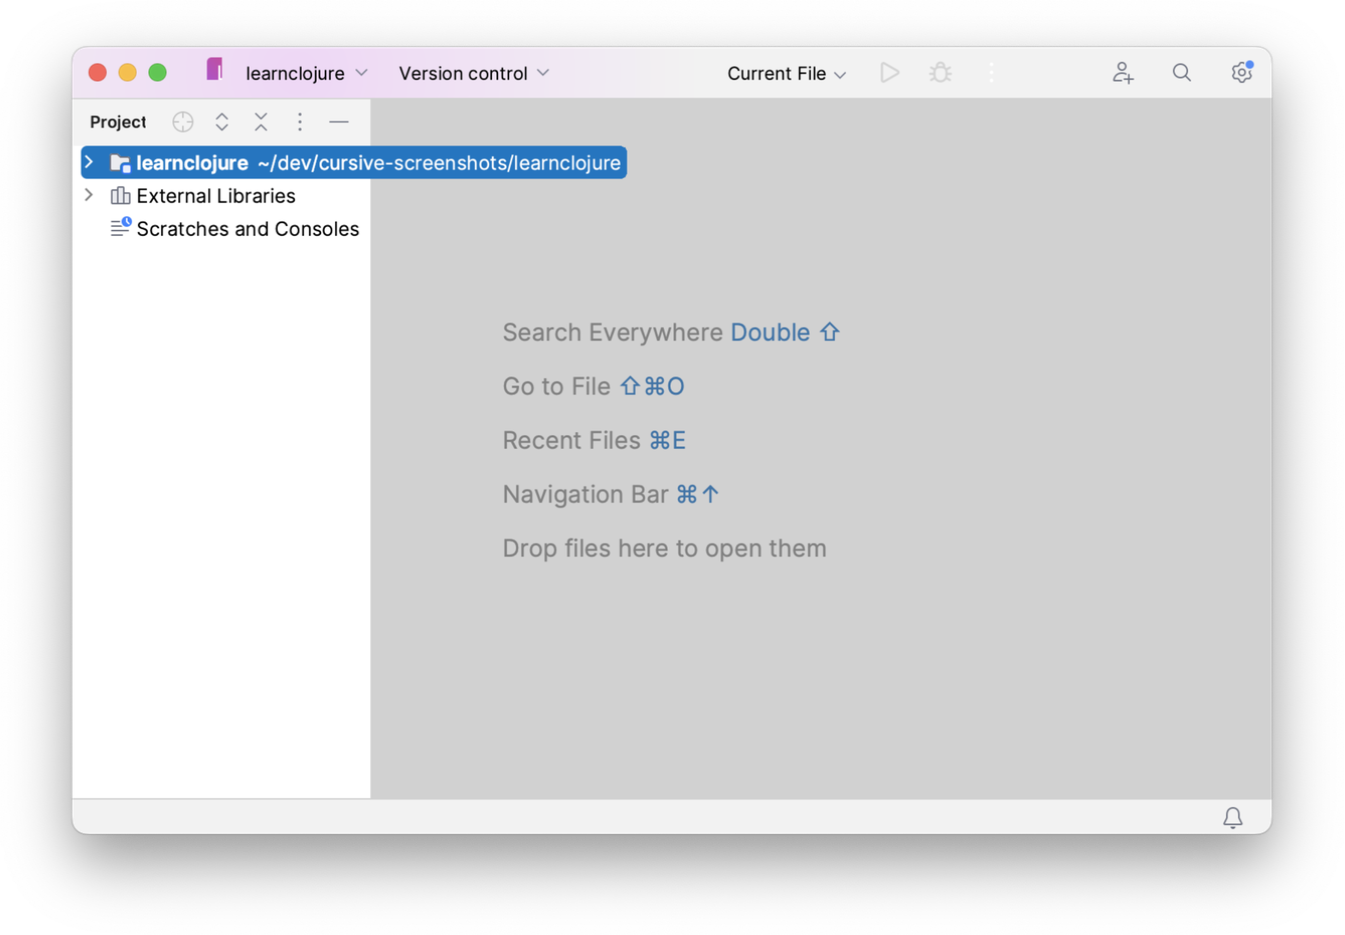The height and width of the screenshot is (935, 1345).
Task: Hide the Project tool window
Action: 339,122
